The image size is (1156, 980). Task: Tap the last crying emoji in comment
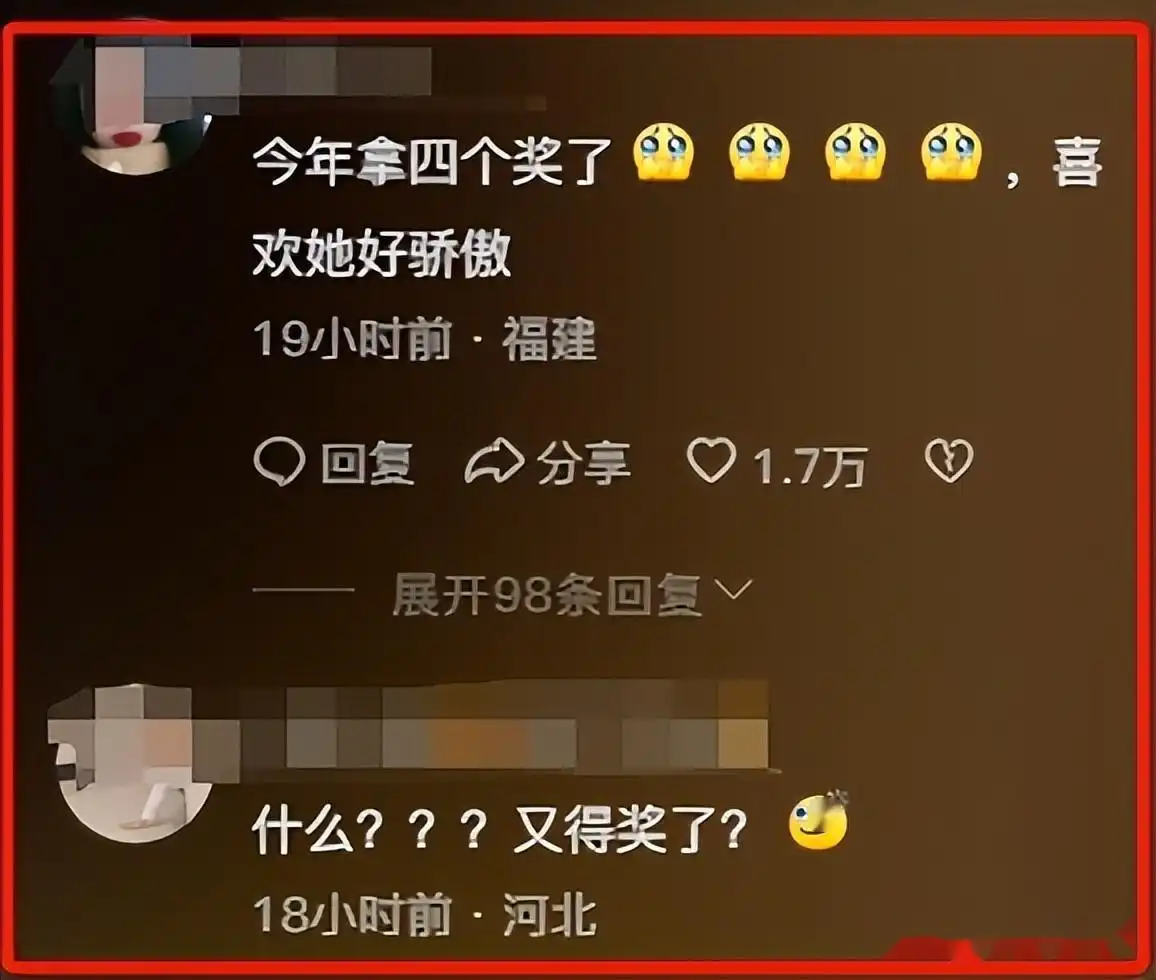951,151
